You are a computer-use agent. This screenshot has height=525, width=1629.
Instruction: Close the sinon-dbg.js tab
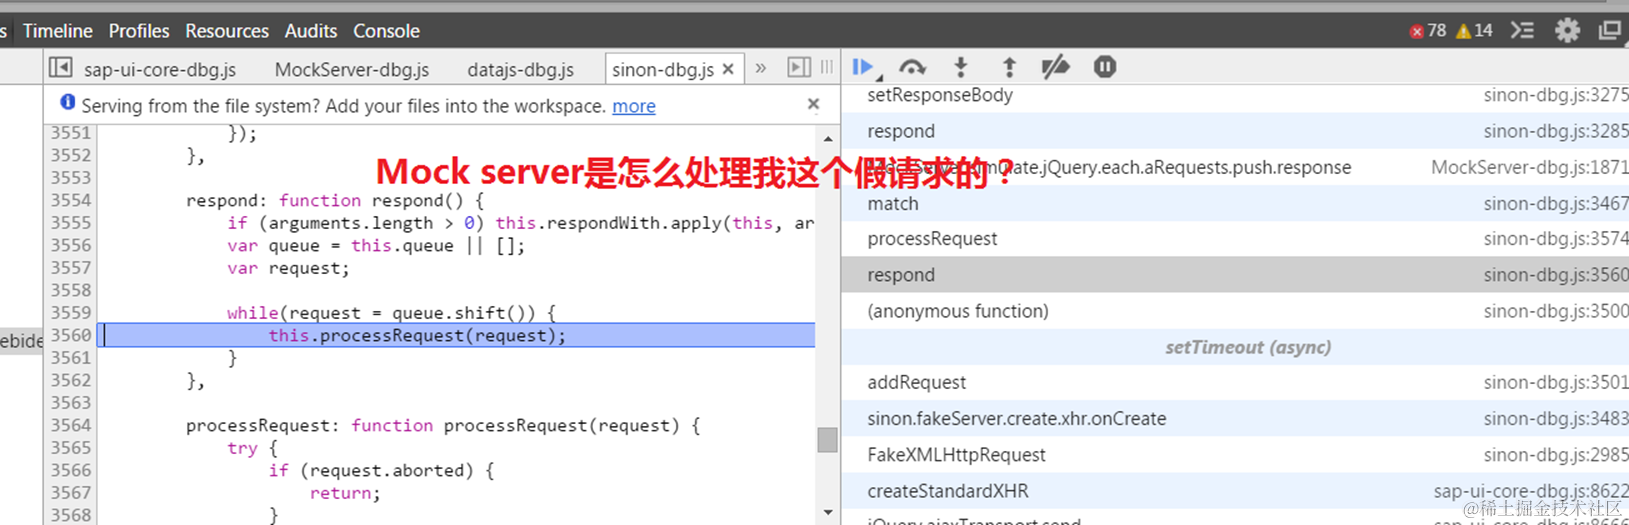pyautogui.click(x=728, y=69)
